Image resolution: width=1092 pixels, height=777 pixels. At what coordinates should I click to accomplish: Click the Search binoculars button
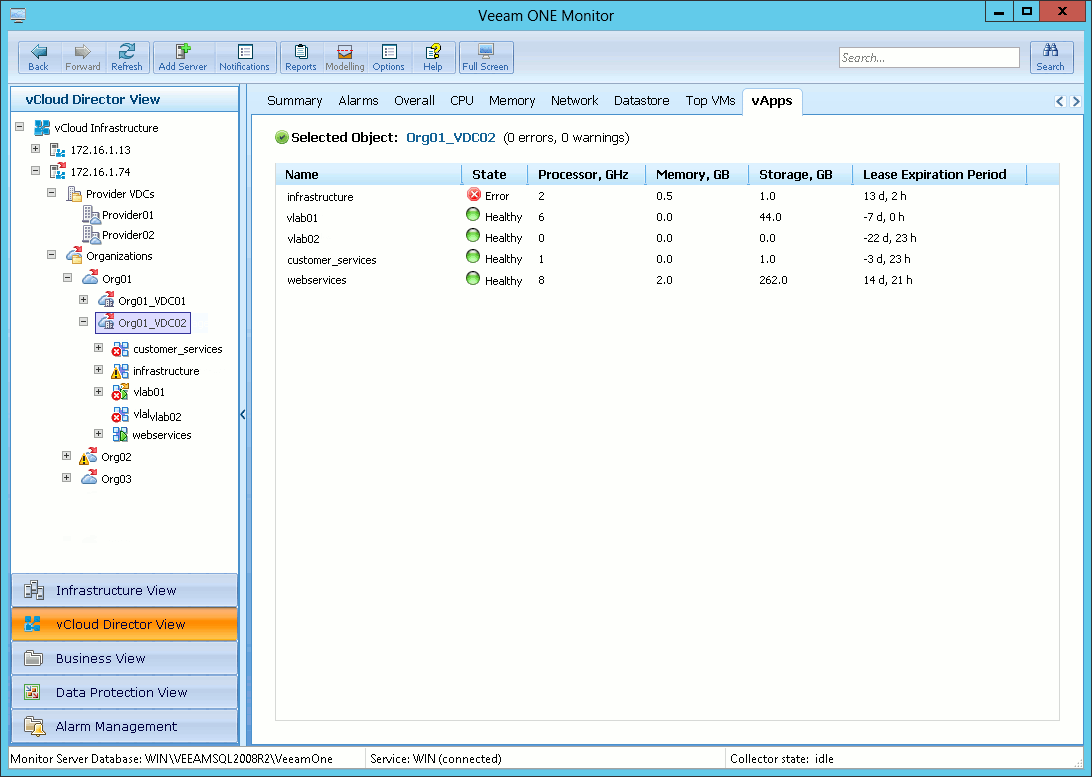[x=1050, y=57]
